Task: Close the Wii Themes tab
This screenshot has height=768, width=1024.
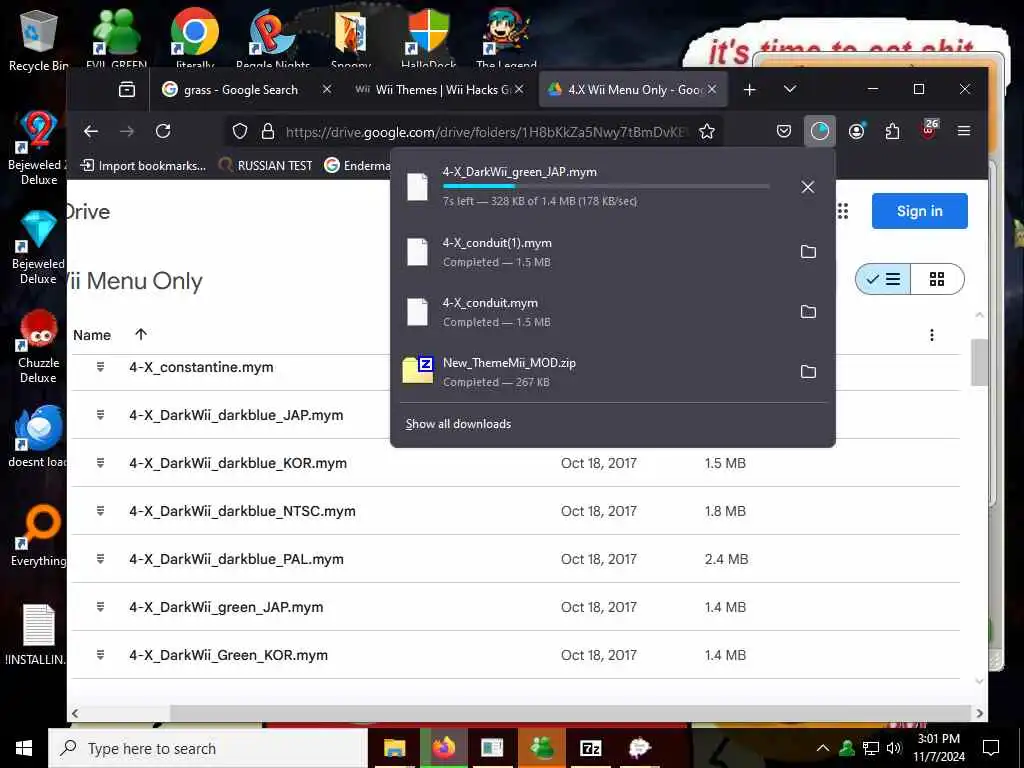Action: coord(519,89)
